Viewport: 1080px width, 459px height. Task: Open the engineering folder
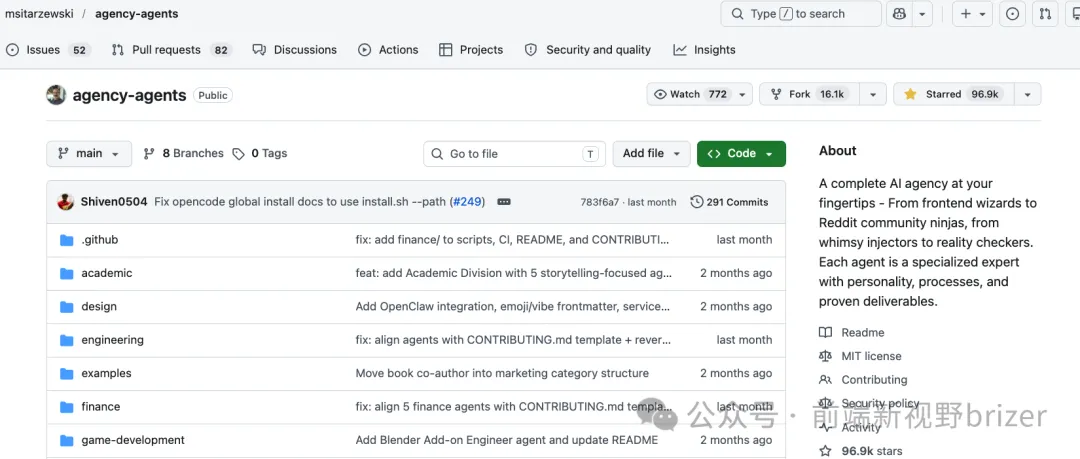112,340
